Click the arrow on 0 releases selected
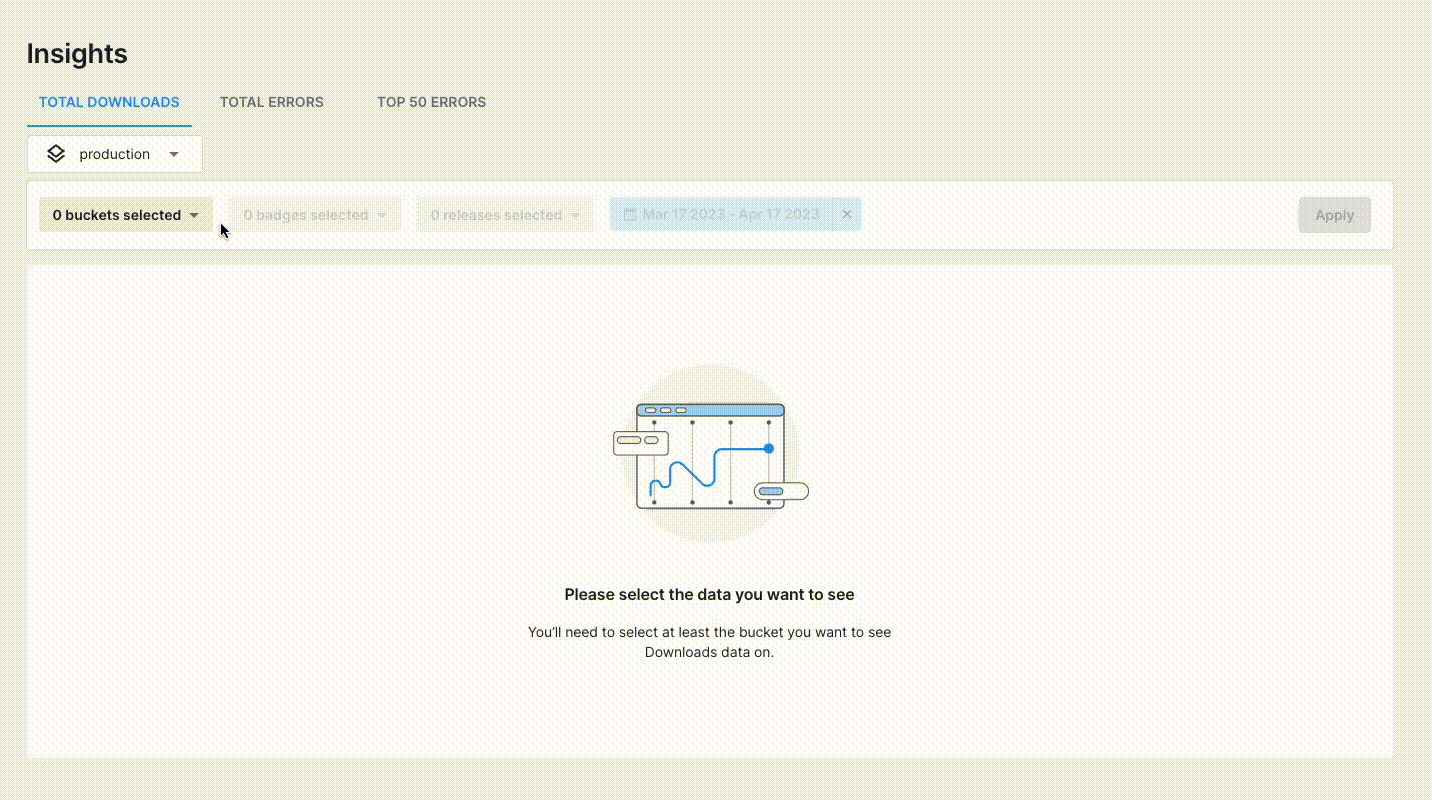 coord(575,215)
